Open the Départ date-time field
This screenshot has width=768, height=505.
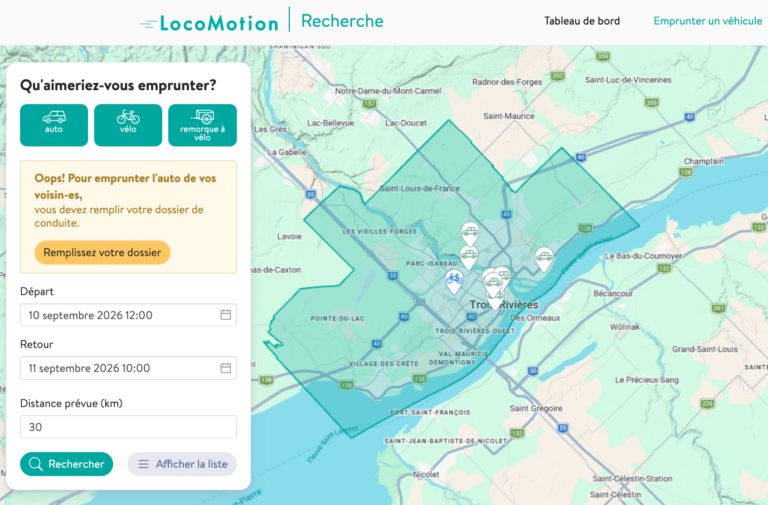(x=128, y=315)
